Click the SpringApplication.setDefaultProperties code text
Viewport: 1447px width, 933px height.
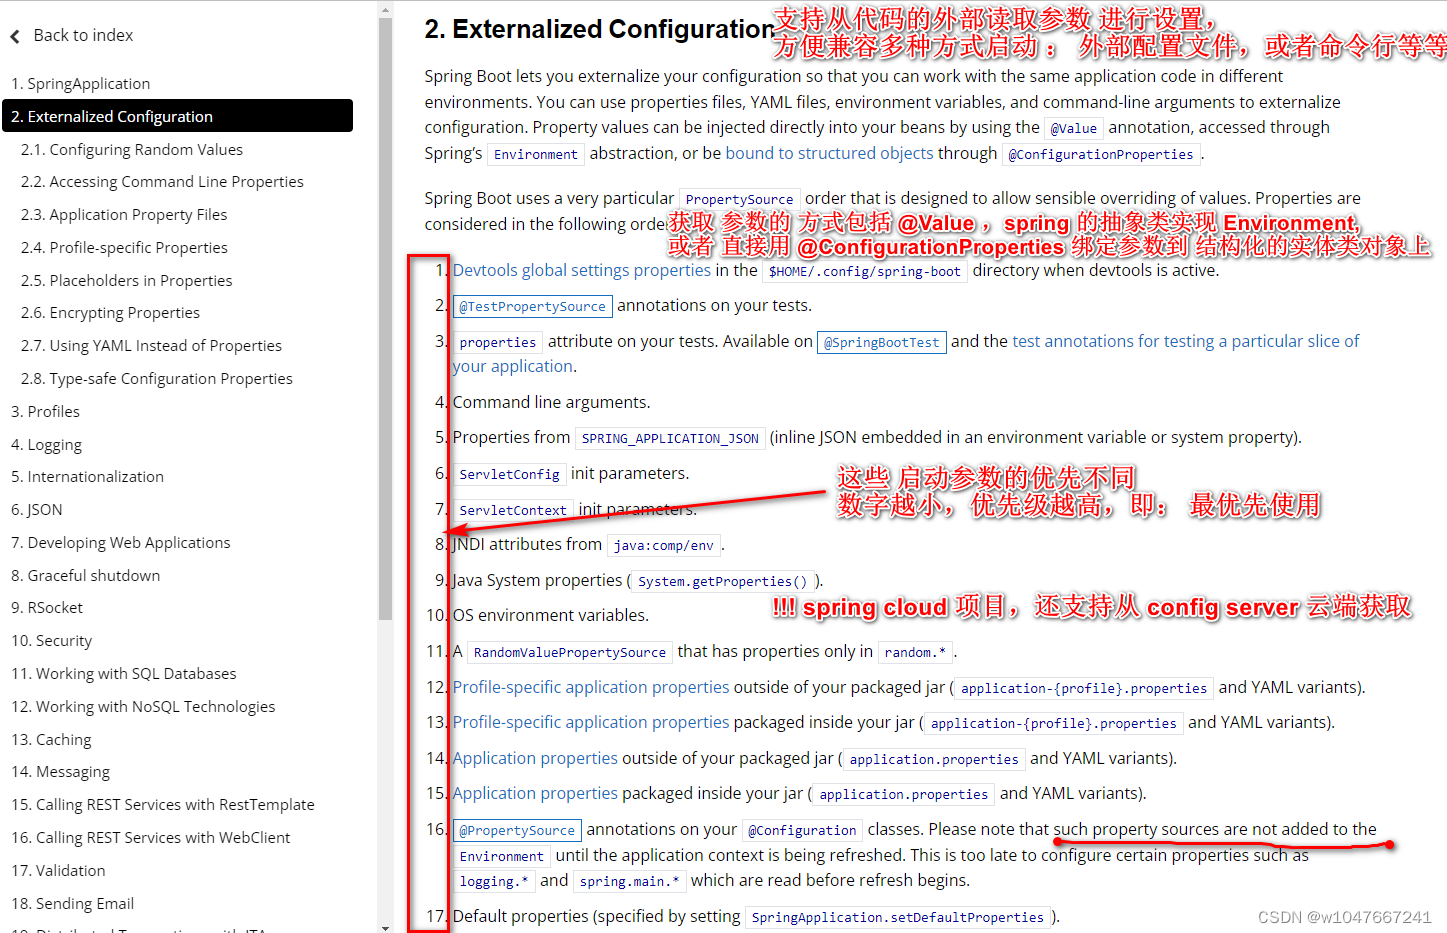[x=898, y=917]
